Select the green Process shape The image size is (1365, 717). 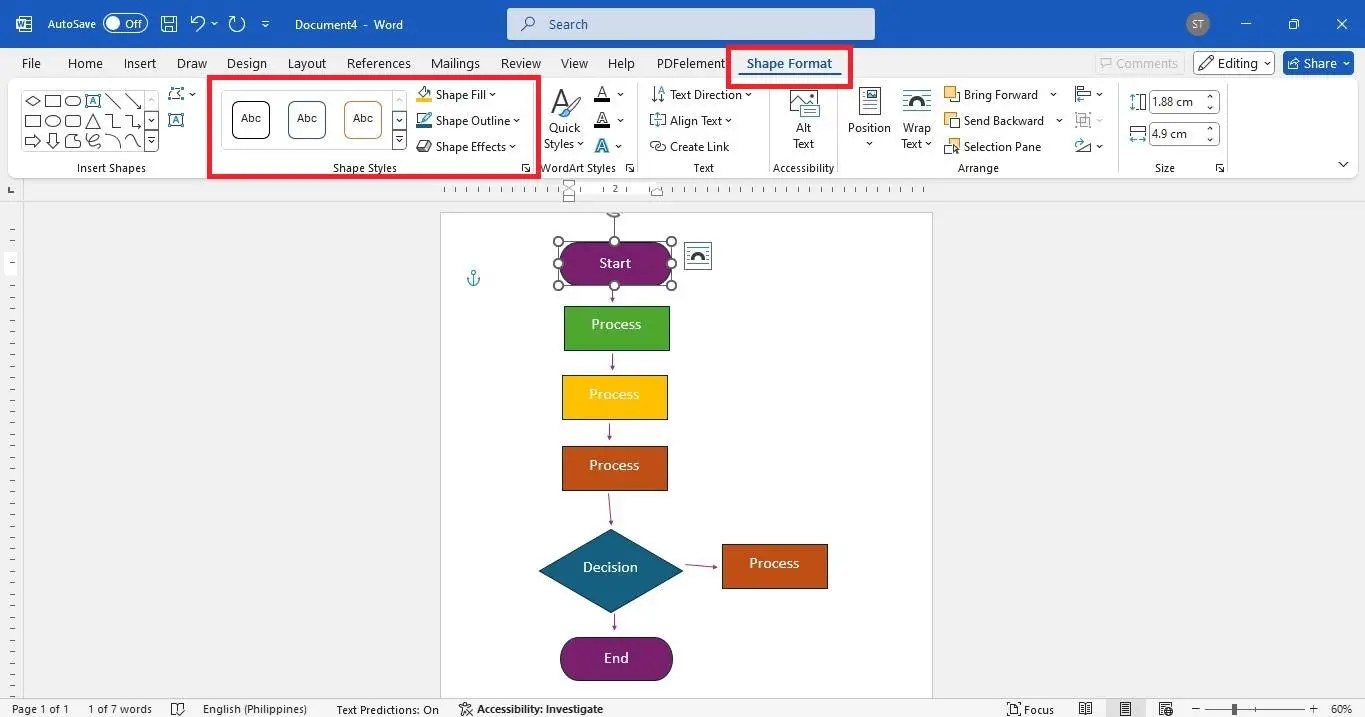pos(616,328)
